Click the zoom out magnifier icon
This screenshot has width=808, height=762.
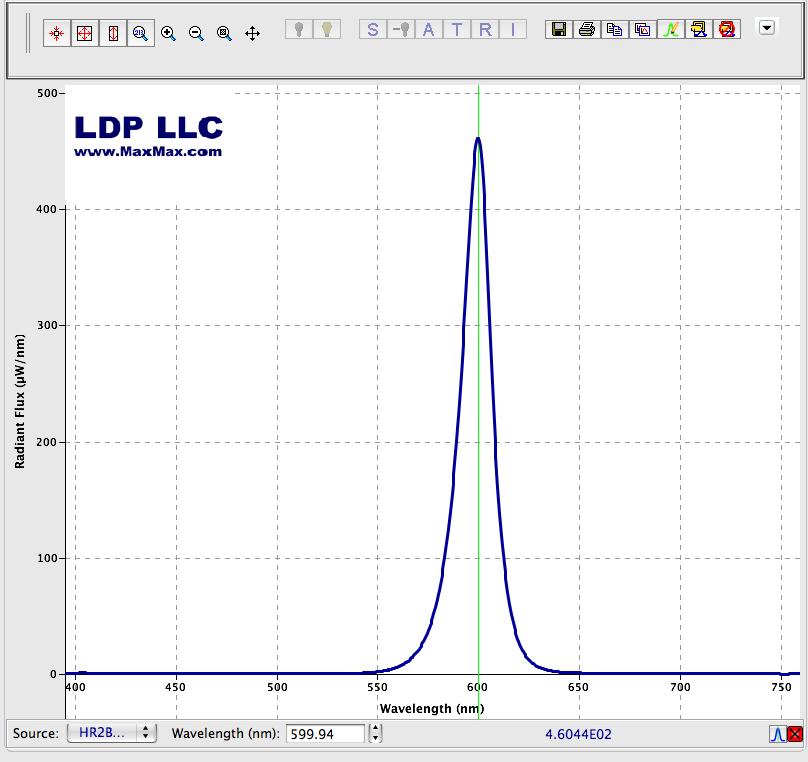196,33
